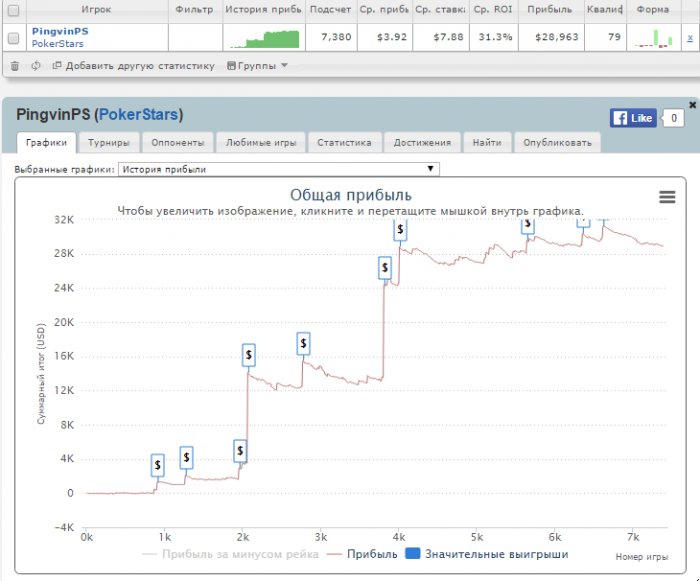Switch to the Найти tab
This screenshot has height=581, width=700.
click(x=487, y=143)
